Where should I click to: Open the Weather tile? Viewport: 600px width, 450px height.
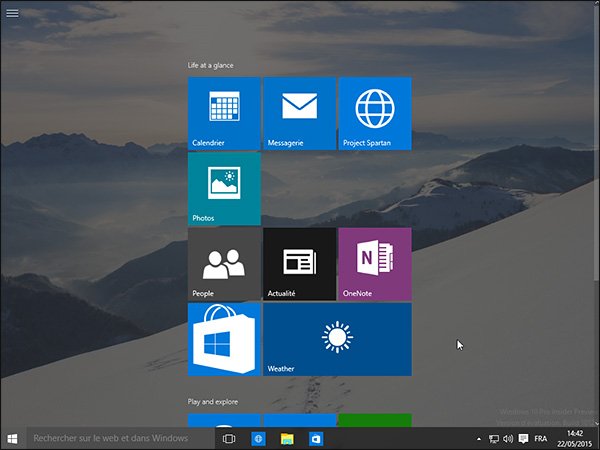point(338,339)
